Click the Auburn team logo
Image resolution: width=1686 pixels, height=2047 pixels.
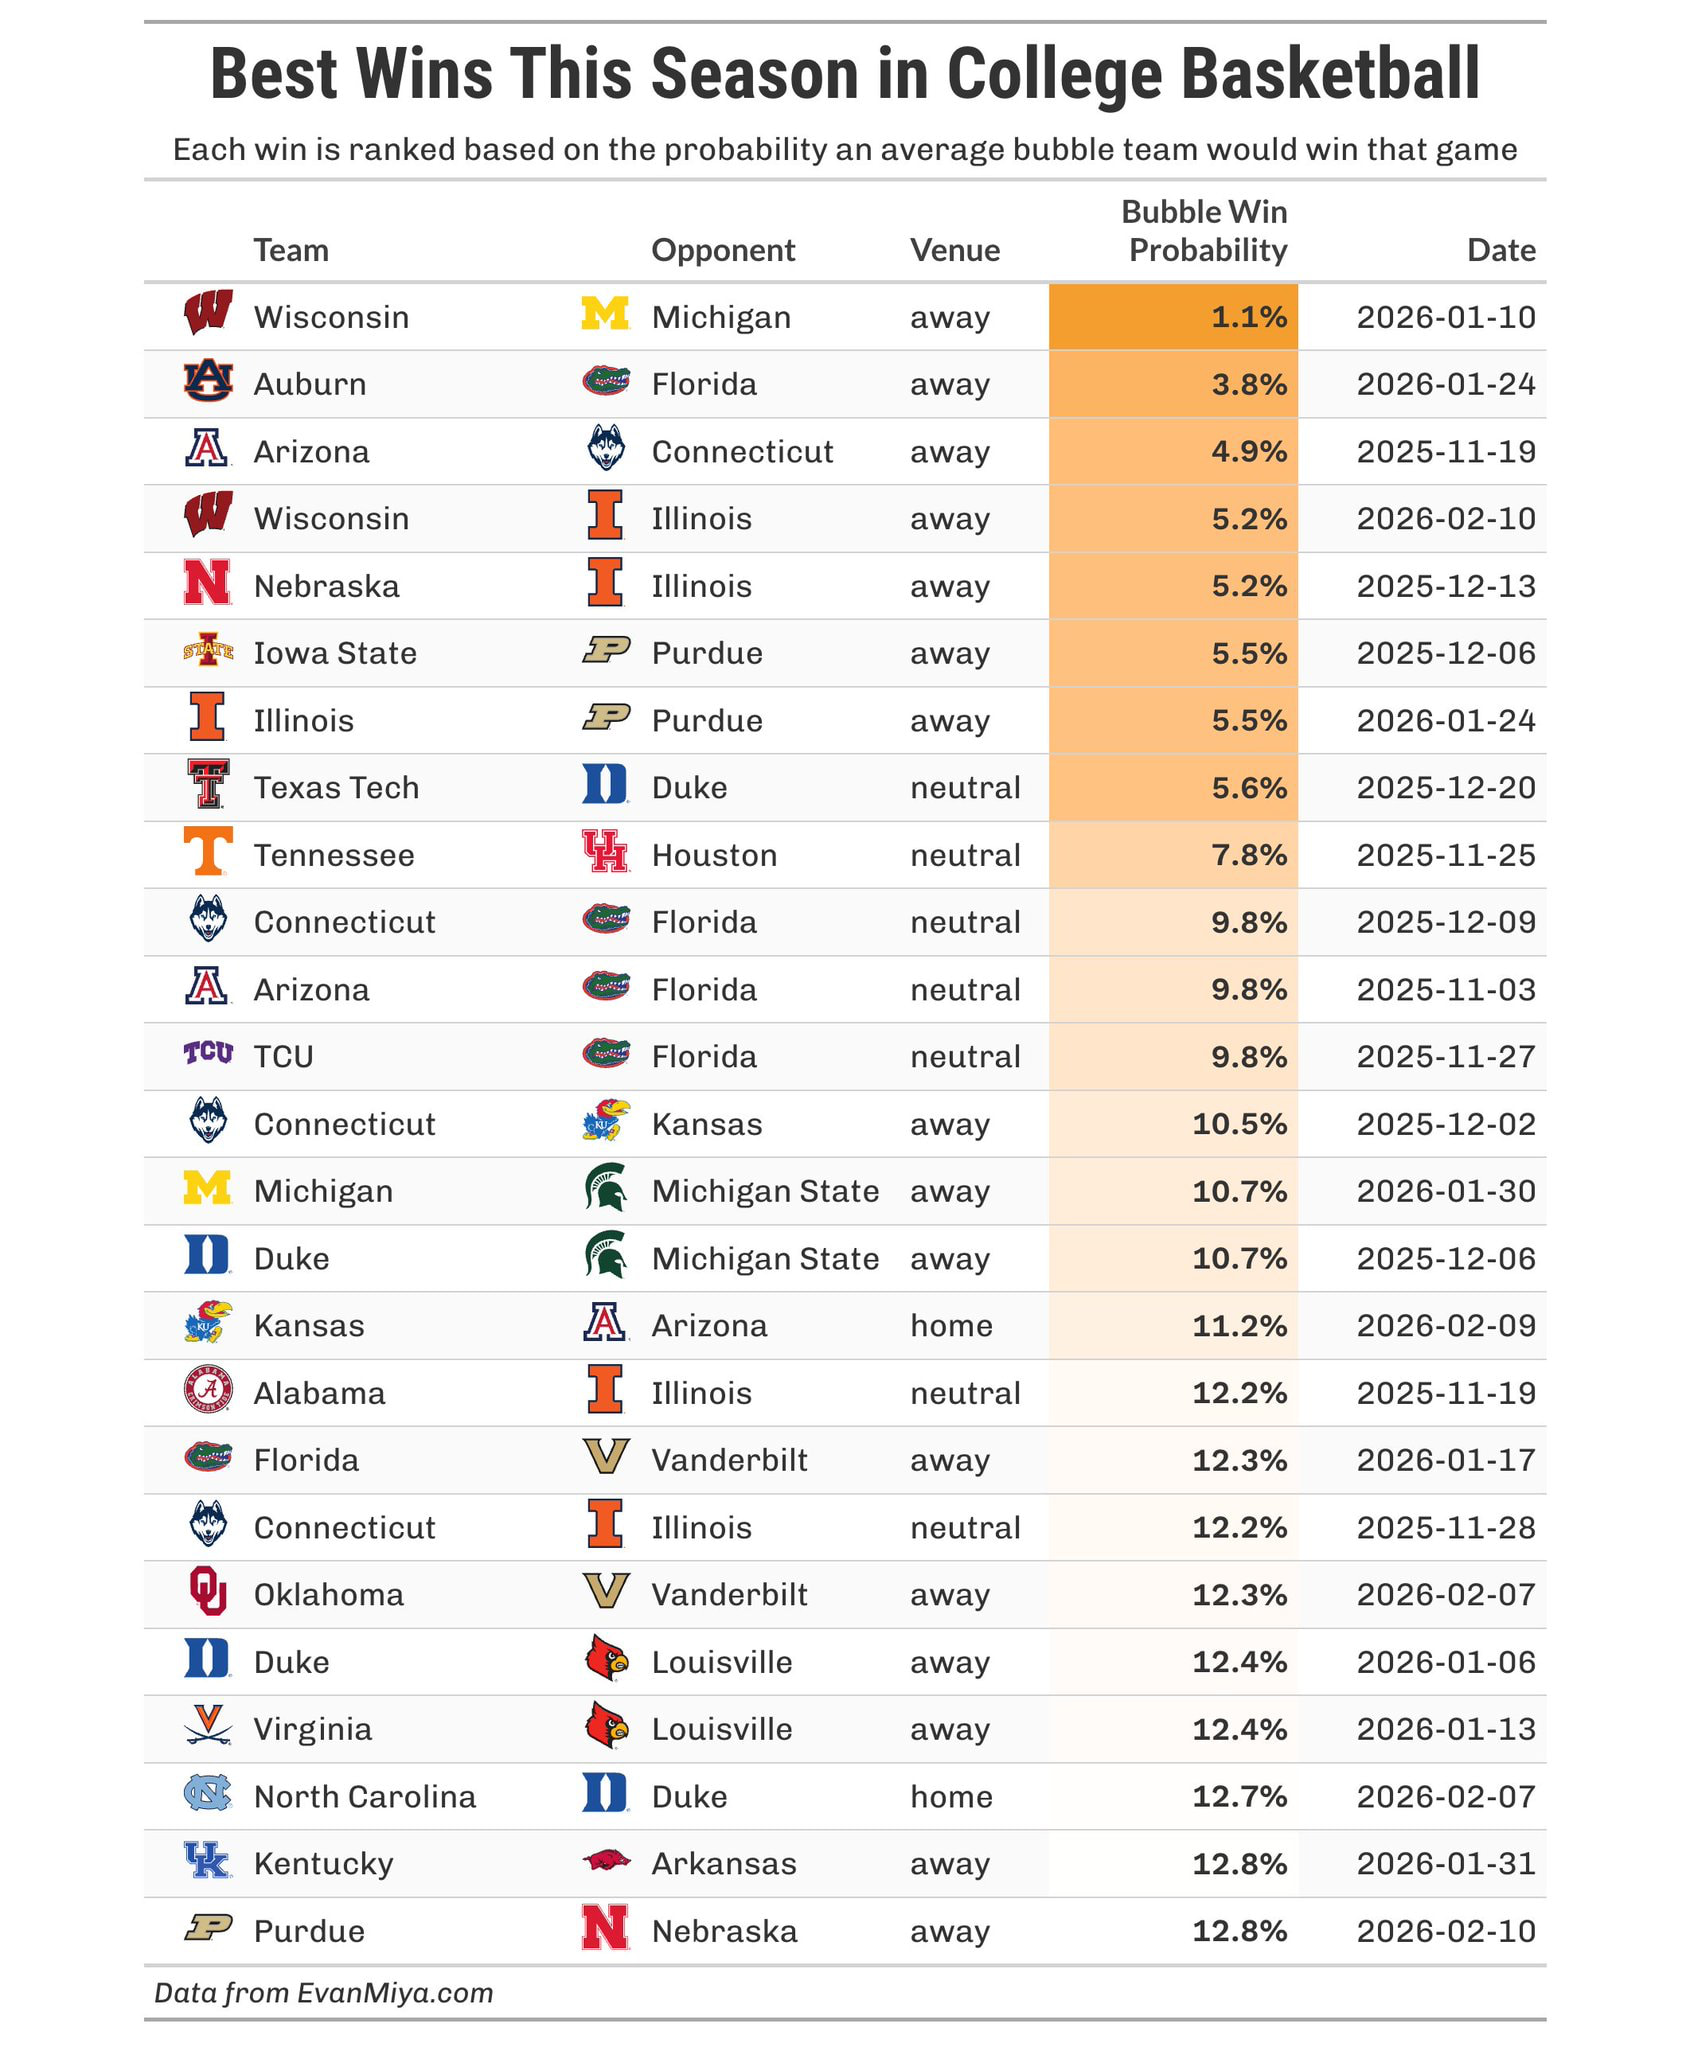[x=208, y=382]
